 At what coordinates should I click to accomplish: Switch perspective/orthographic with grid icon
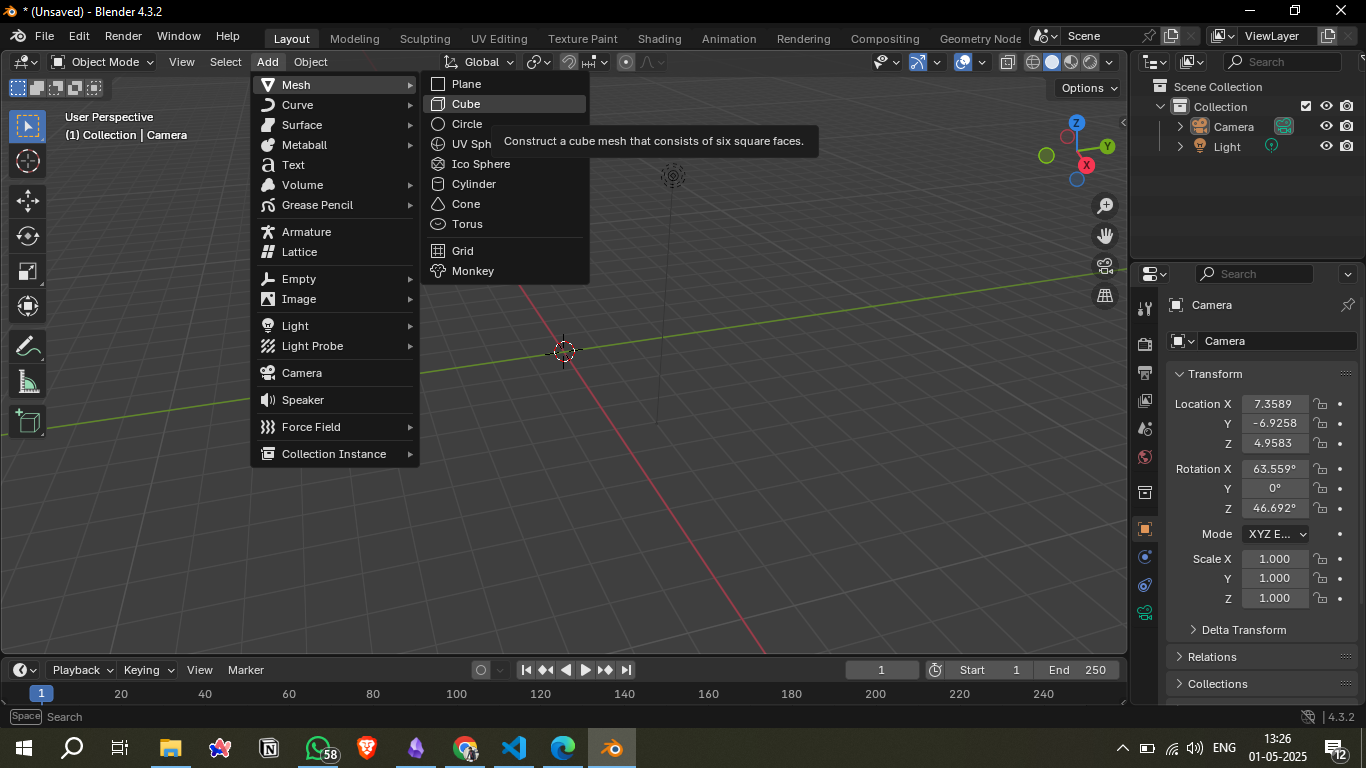tap(1105, 296)
